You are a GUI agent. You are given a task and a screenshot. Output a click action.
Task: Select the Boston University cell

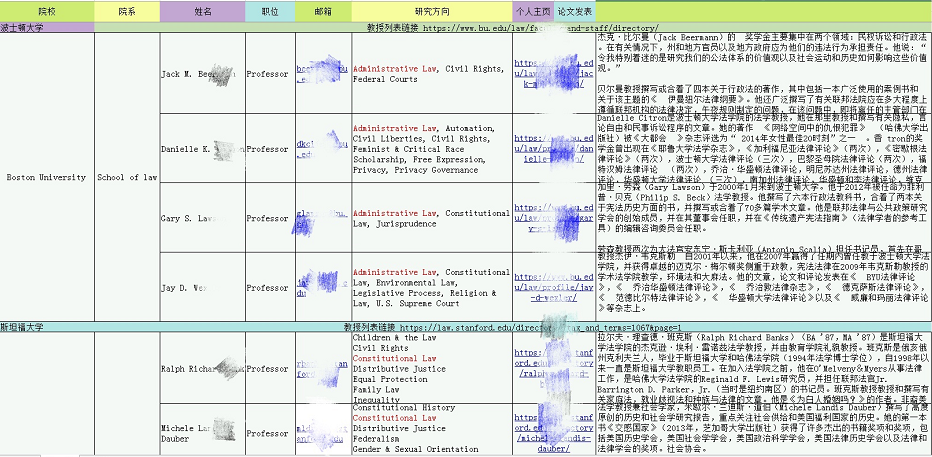coord(46,177)
